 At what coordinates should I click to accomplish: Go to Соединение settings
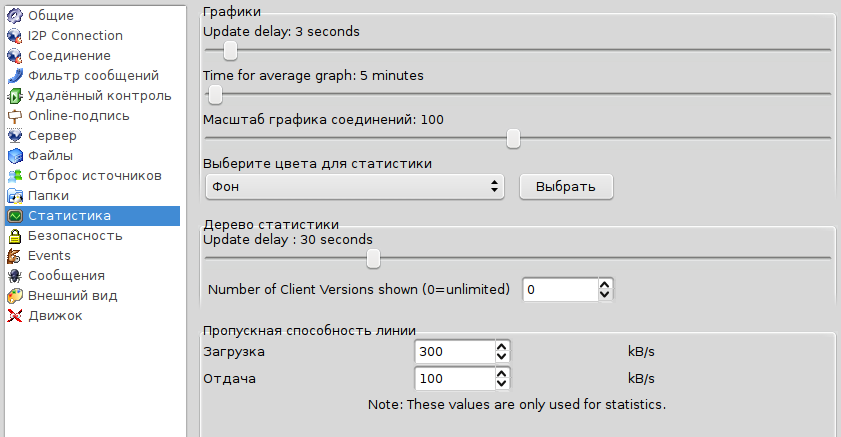(92, 56)
